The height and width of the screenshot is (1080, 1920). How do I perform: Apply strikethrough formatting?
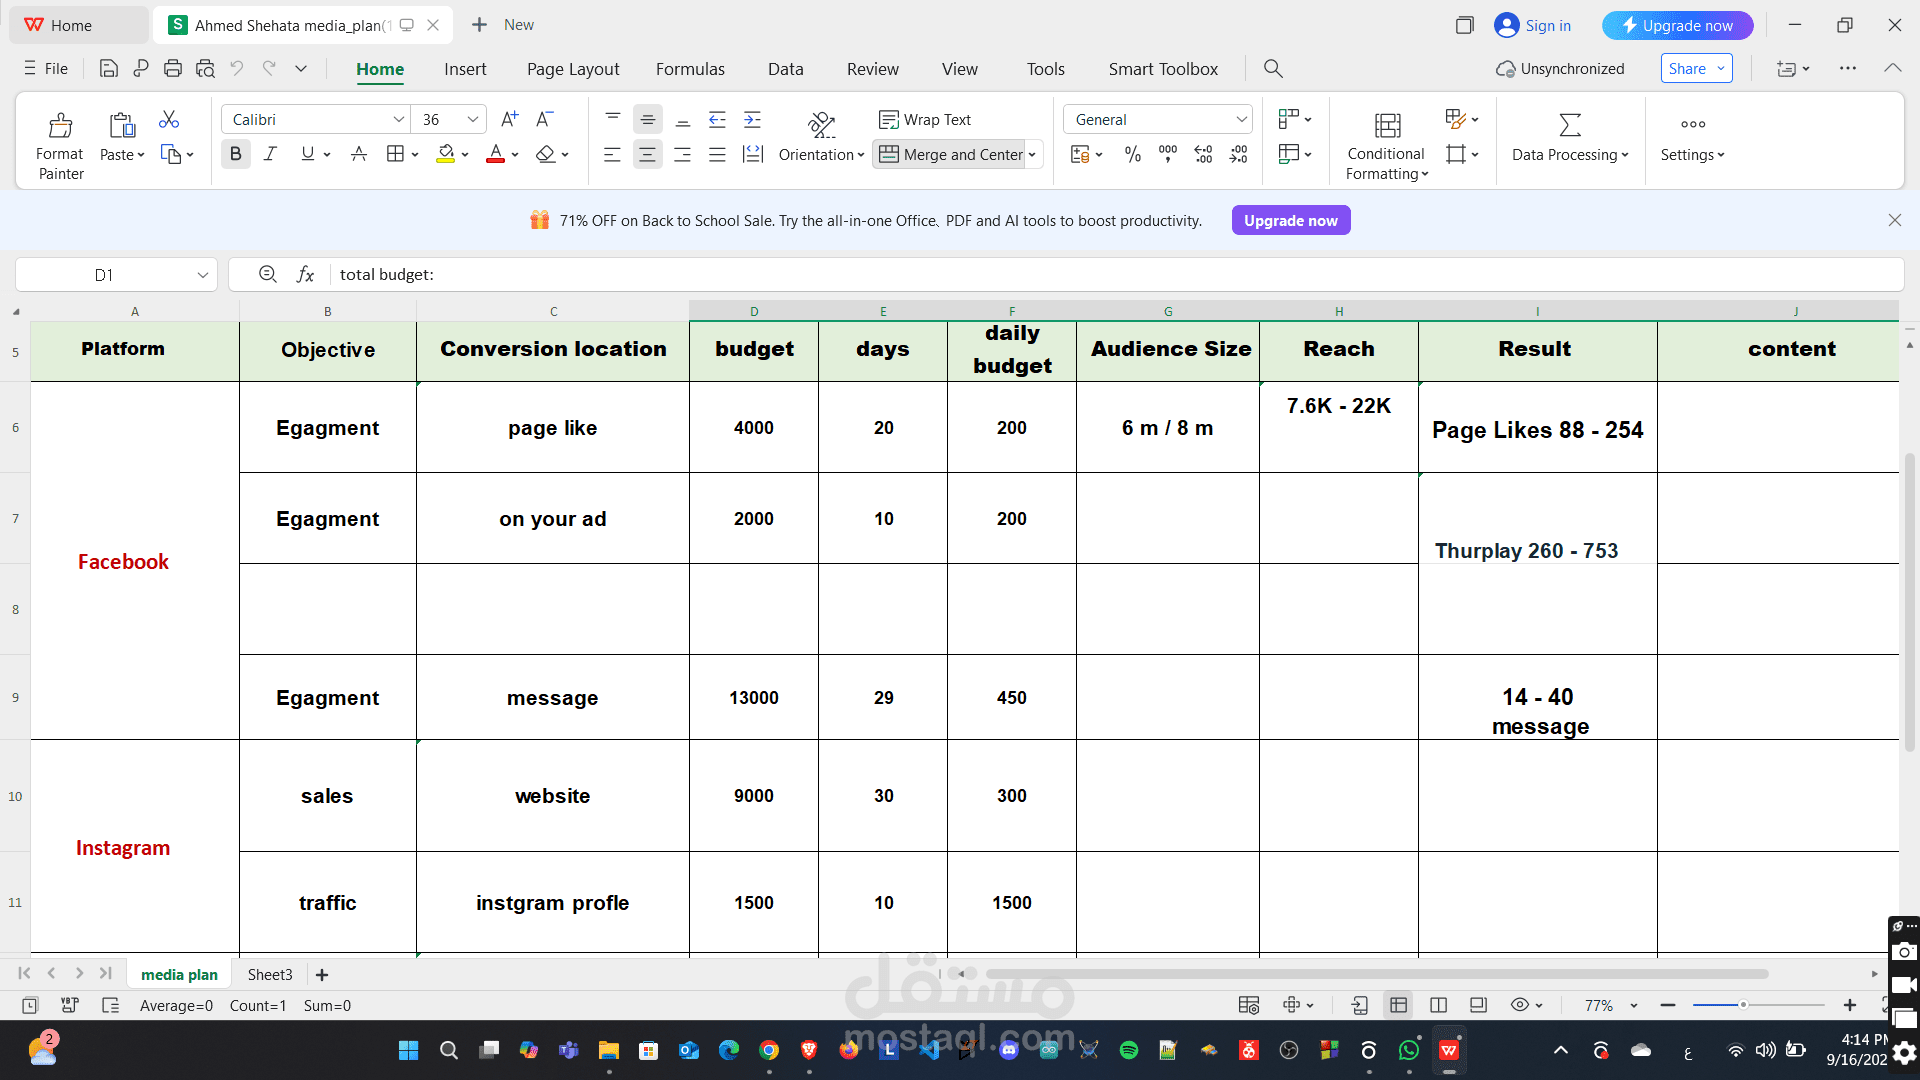coord(359,154)
